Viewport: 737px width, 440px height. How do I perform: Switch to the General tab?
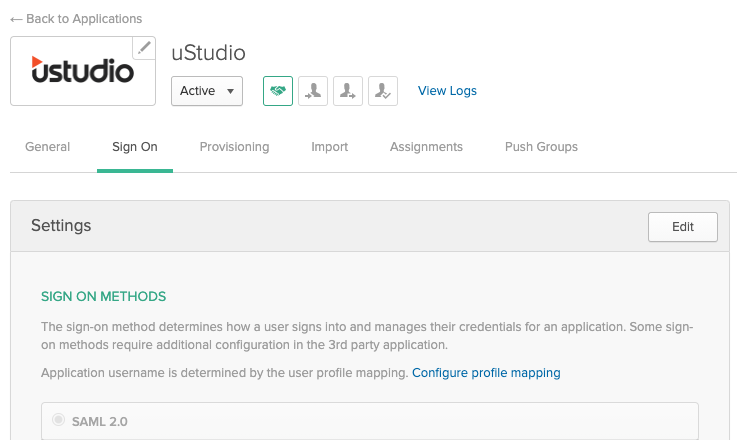point(47,147)
